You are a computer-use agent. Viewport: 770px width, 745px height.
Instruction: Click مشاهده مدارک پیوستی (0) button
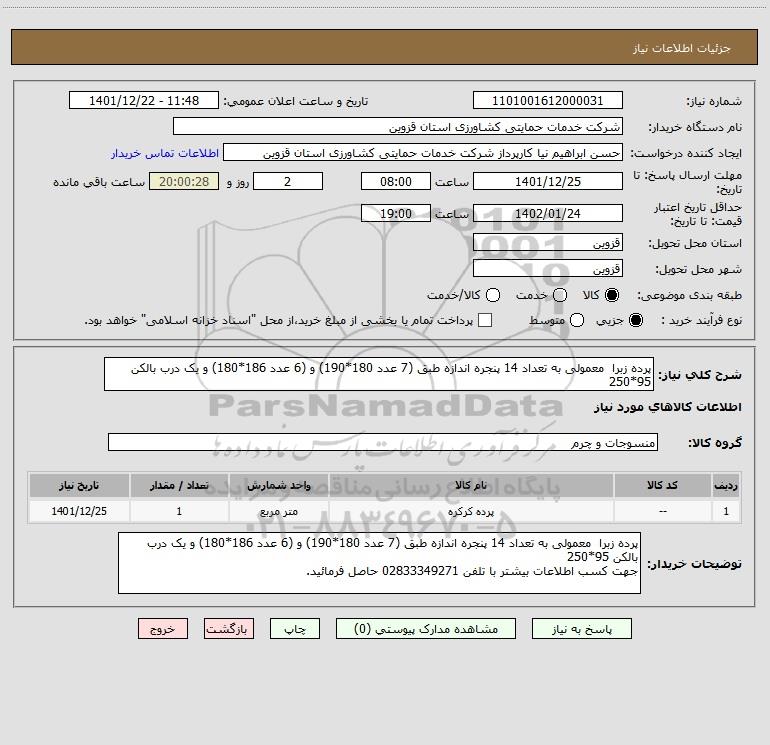pos(426,629)
